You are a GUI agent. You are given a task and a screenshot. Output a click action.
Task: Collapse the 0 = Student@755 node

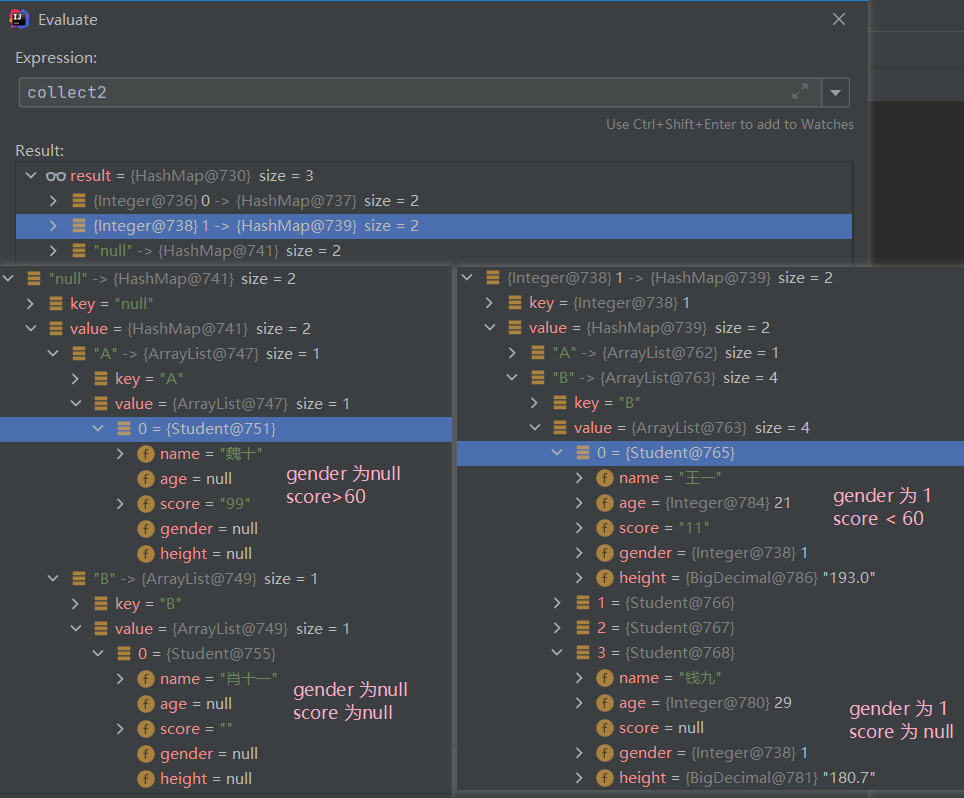click(98, 654)
